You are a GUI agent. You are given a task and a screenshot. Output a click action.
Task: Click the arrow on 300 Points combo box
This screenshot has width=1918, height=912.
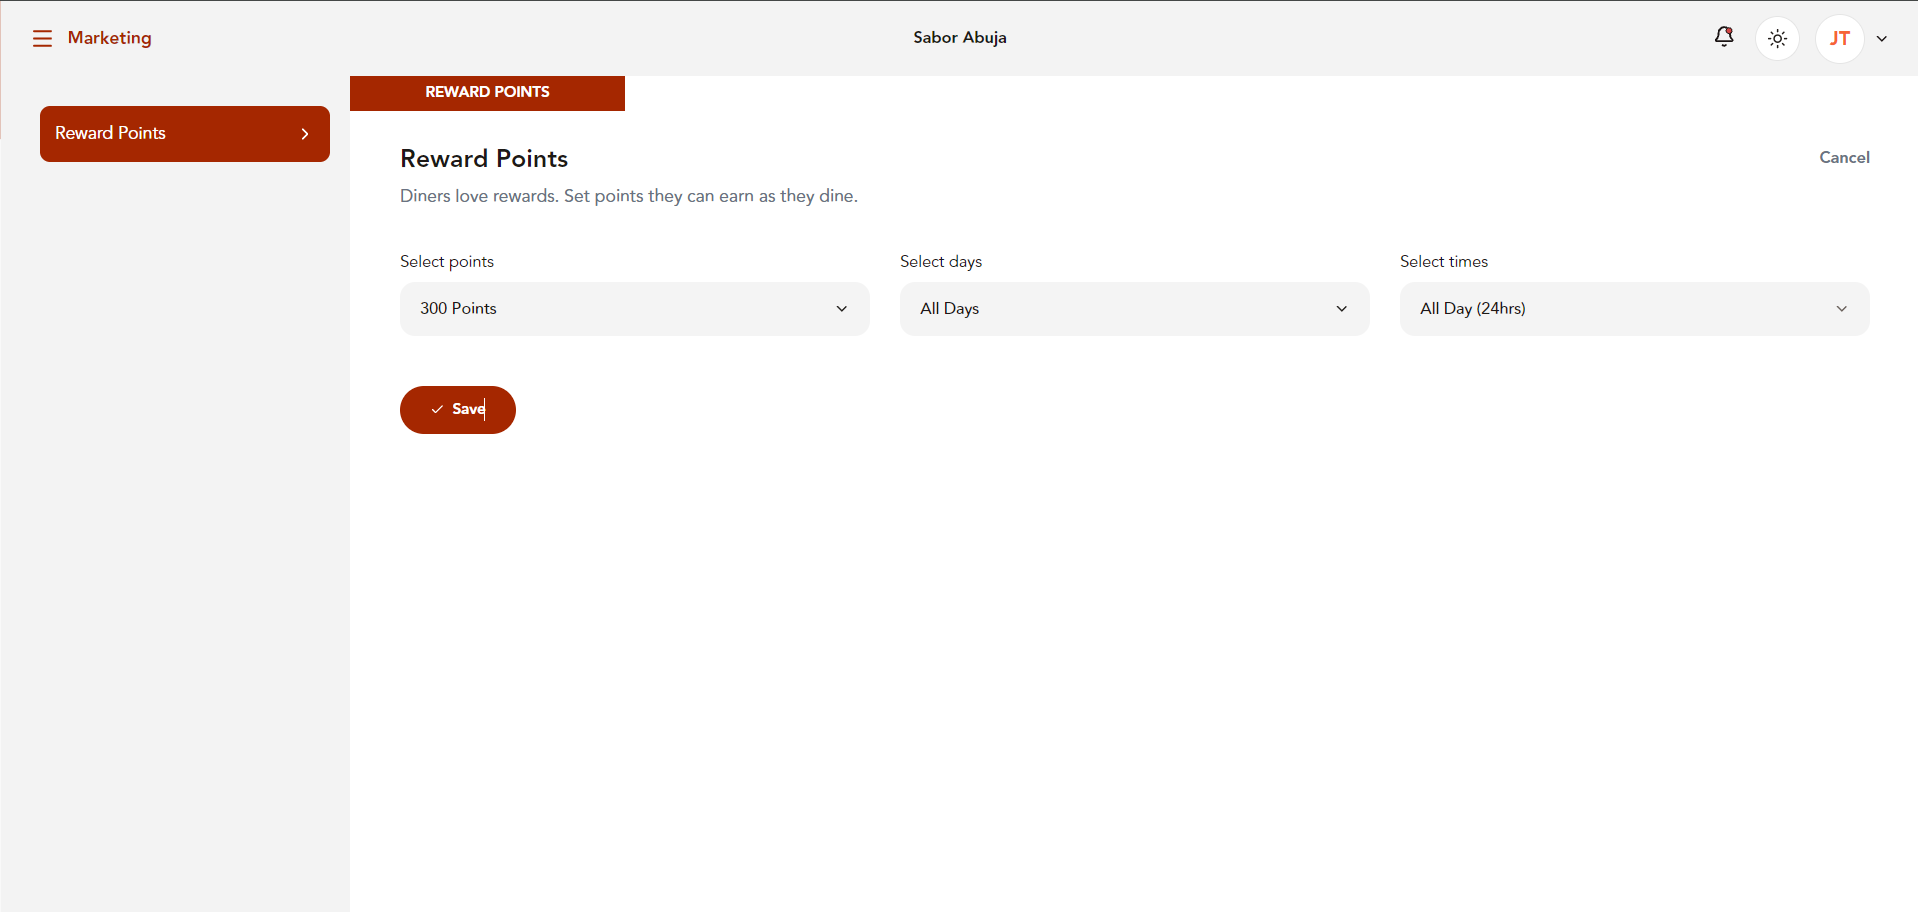(842, 309)
